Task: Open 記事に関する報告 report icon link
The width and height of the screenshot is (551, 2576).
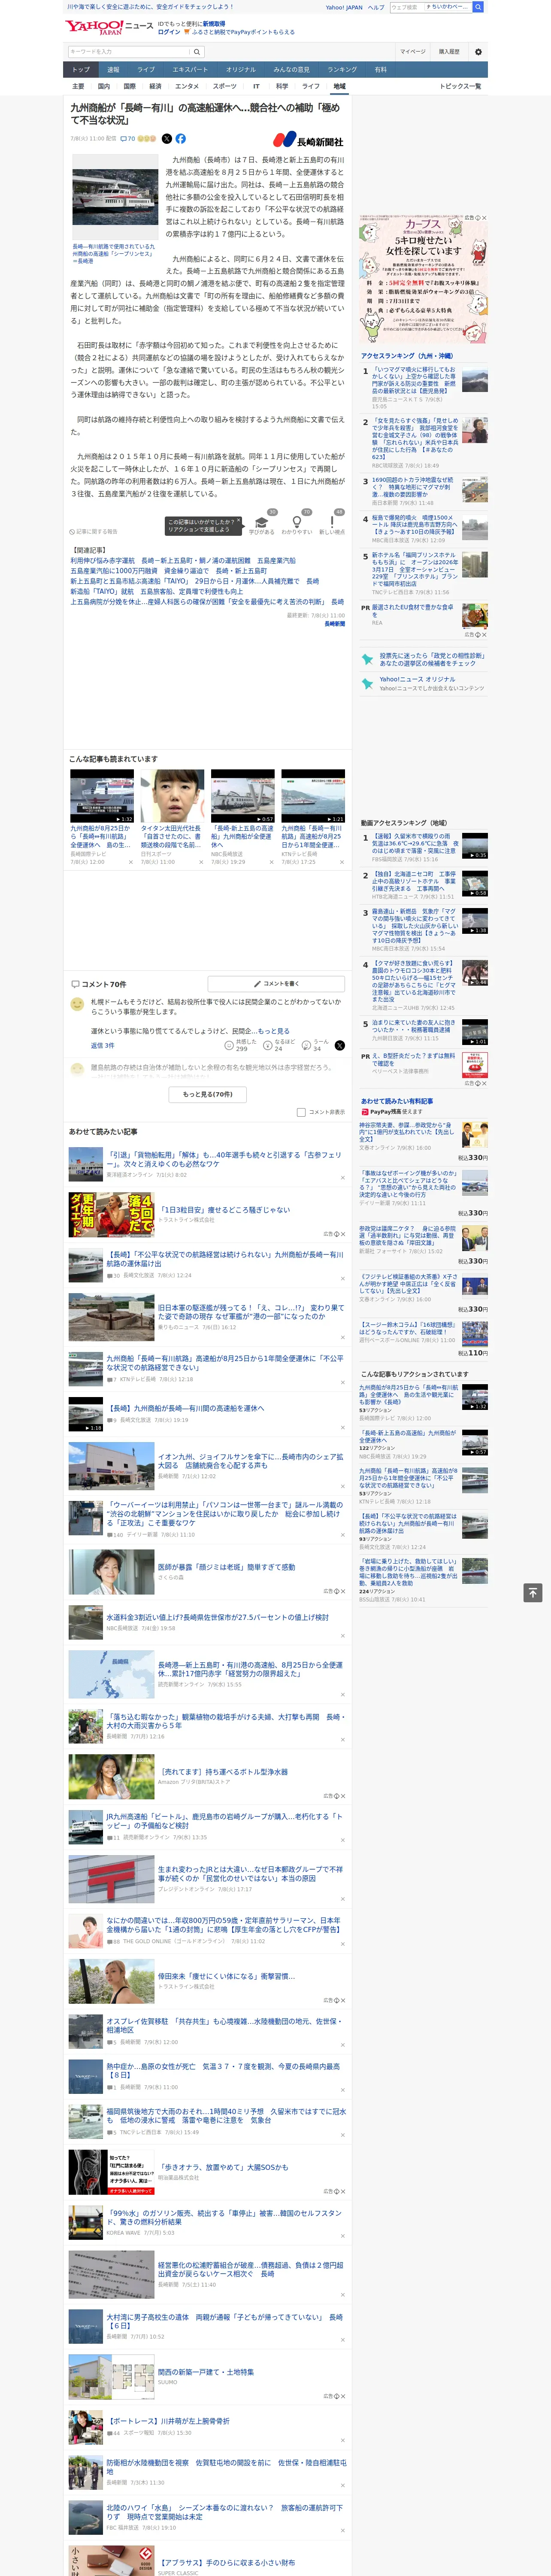Action: point(93,531)
